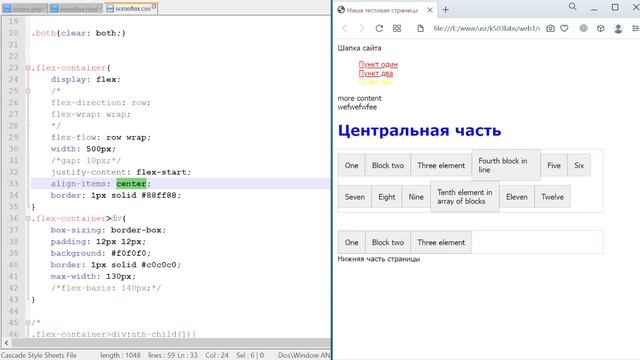This screenshot has width=640, height=360.
Task: Click the flex block Eight
Action: 387,197
